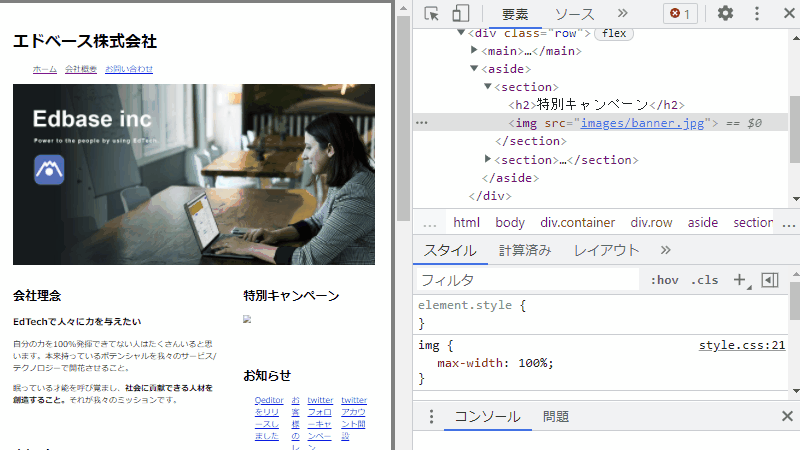The image size is (800, 450).
Task: Open DevTools three-dot customize menu
Action: point(757,13)
